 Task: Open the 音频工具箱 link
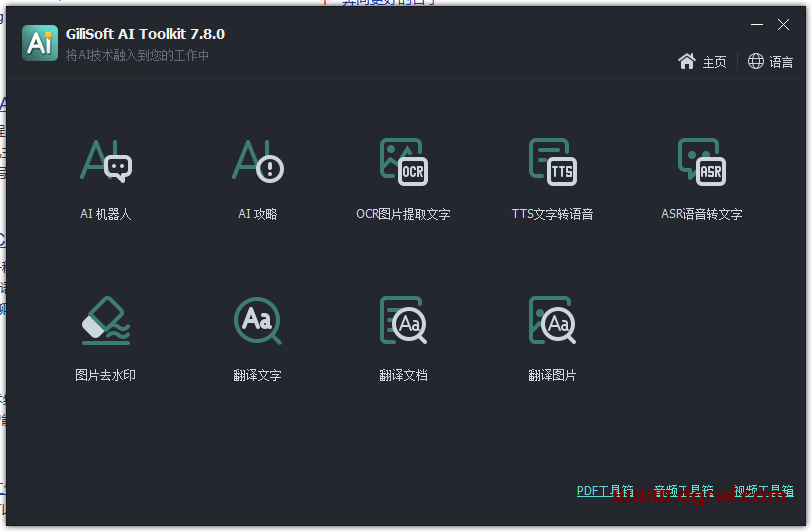pyautogui.click(x=684, y=491)
